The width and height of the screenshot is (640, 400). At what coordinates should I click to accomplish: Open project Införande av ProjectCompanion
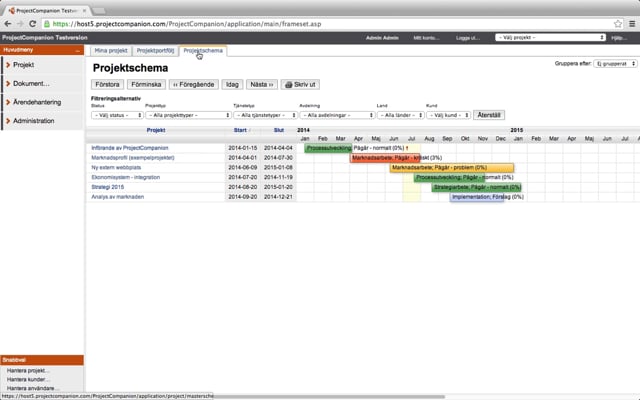(130, 148)
